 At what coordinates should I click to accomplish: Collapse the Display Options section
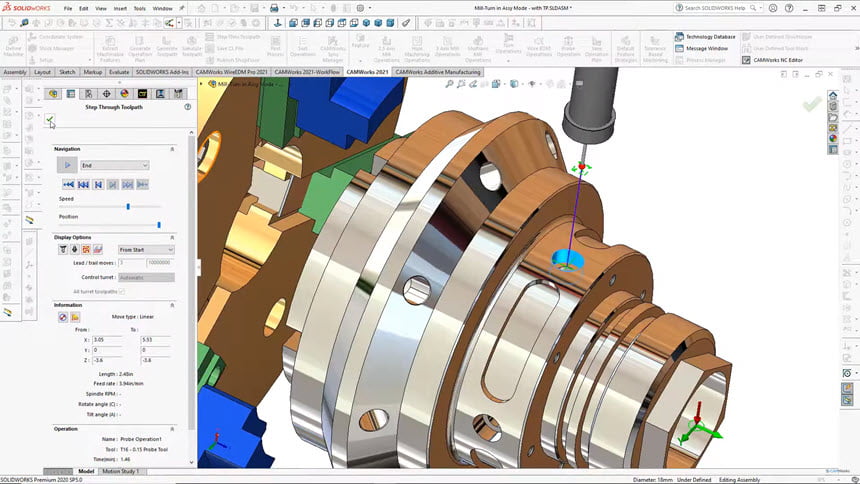[172, 238]
